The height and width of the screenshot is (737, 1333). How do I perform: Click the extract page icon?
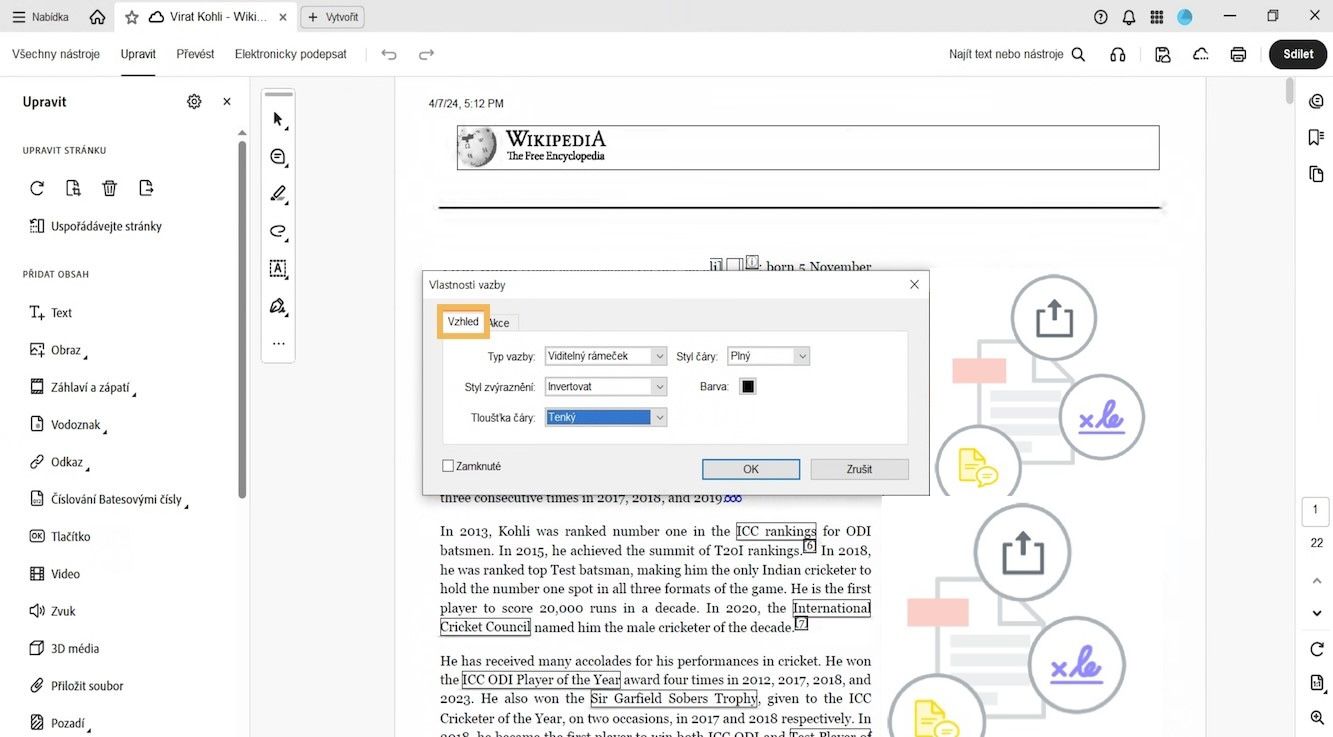click(73, 188)
